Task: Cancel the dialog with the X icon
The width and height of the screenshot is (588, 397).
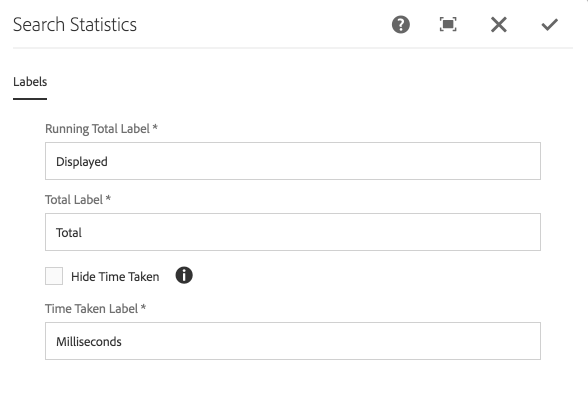Action: (x=499, y=25)
